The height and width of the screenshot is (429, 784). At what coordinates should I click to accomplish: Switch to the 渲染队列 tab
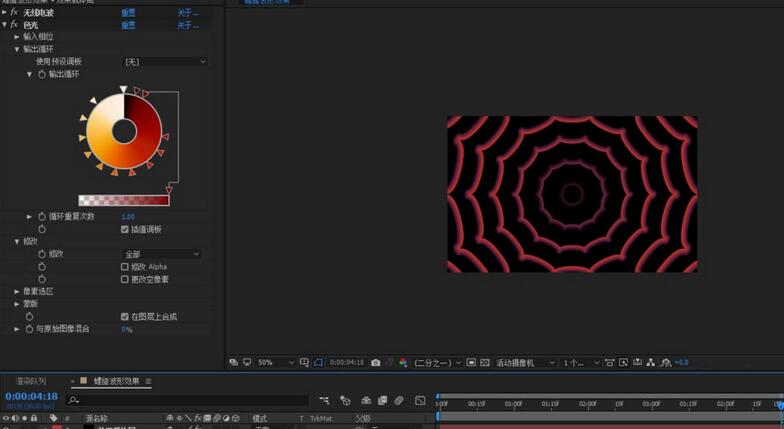pos(31,381)
